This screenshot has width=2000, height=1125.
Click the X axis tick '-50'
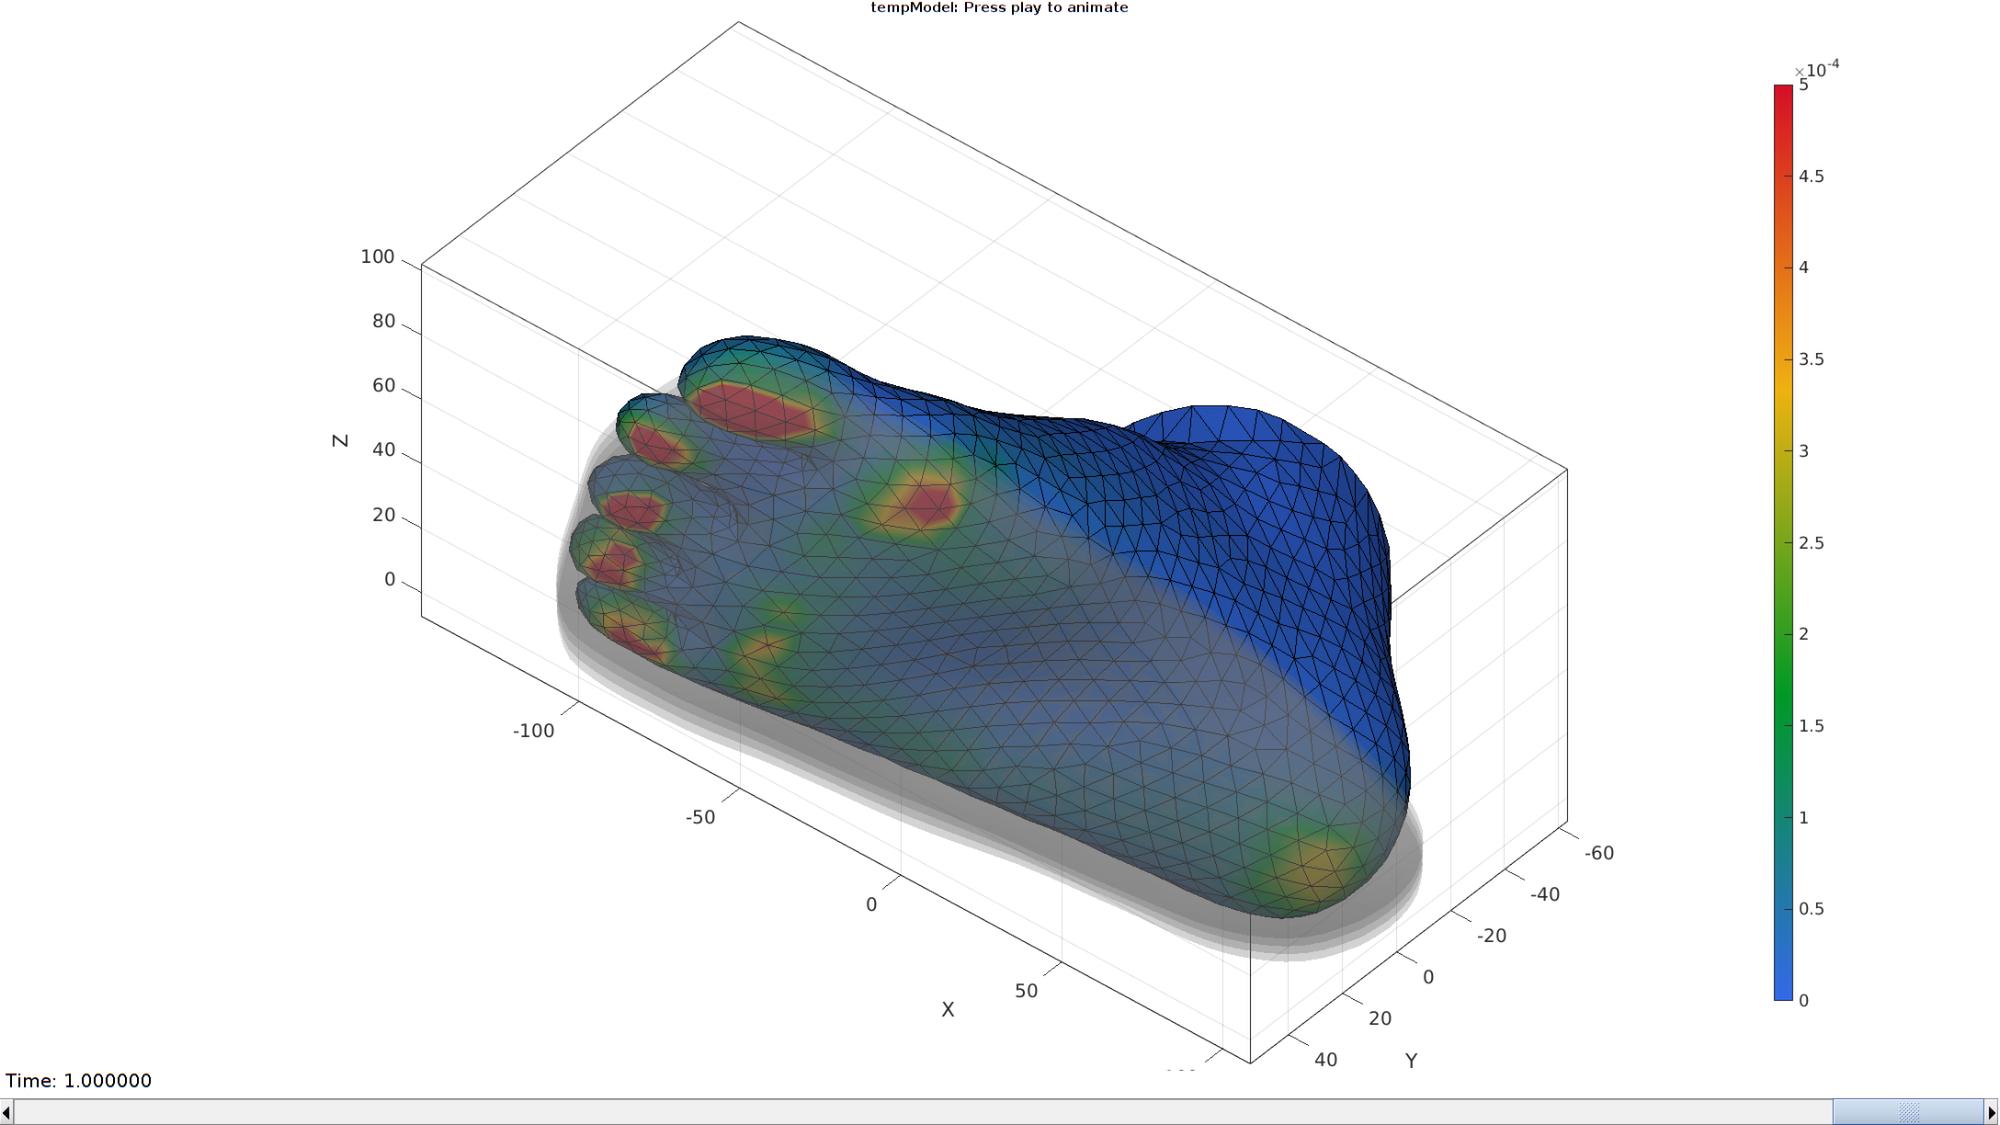pyautogui.click(x=700, y=817)
